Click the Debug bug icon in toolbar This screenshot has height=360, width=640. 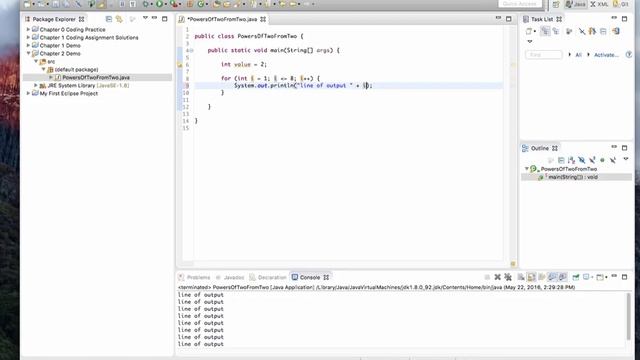pos(146,4)
